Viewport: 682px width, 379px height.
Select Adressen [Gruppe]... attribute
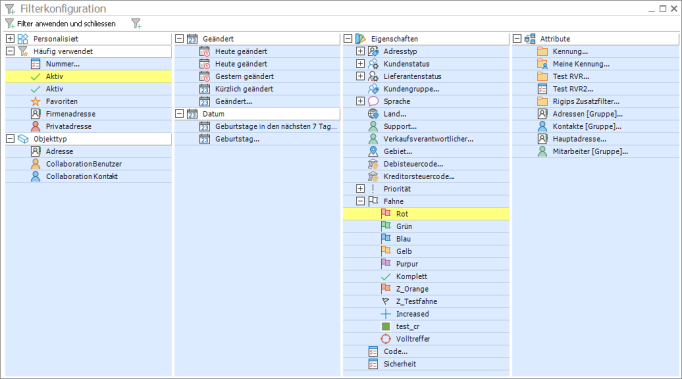point(595,114)
